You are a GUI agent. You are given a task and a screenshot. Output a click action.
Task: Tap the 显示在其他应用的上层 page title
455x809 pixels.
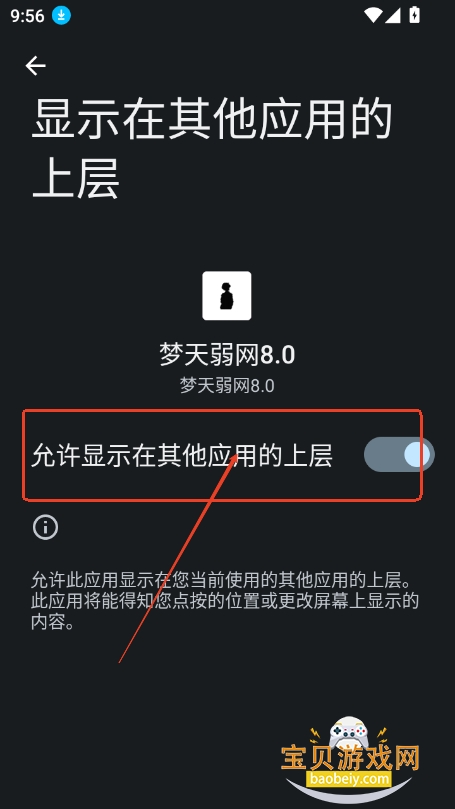[212, 150]
